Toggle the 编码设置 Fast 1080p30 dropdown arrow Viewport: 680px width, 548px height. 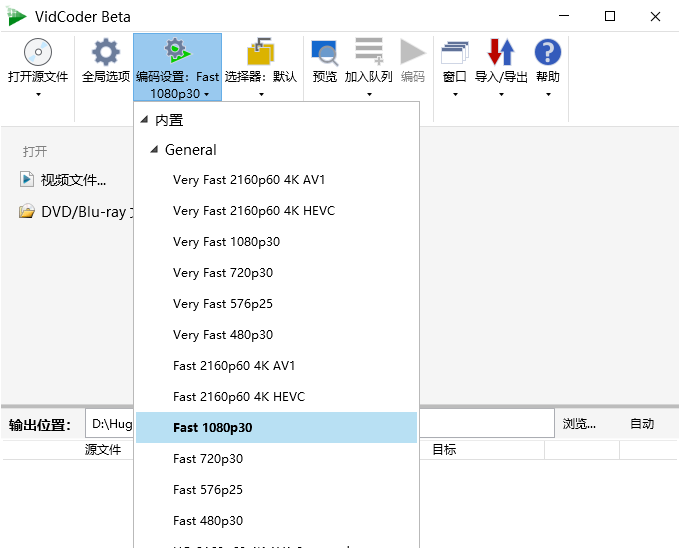(x=206, y=94)
